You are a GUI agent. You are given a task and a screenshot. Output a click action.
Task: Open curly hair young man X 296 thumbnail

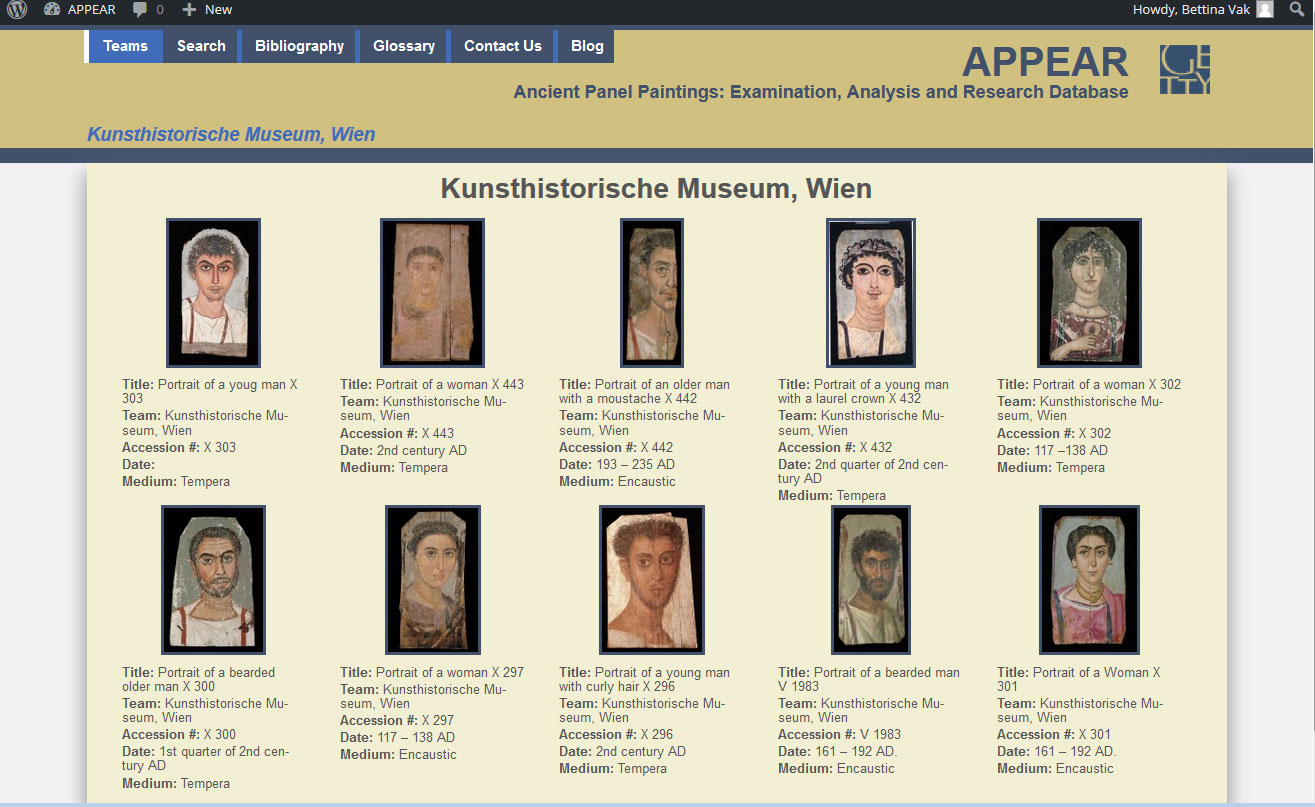point(651,579)
